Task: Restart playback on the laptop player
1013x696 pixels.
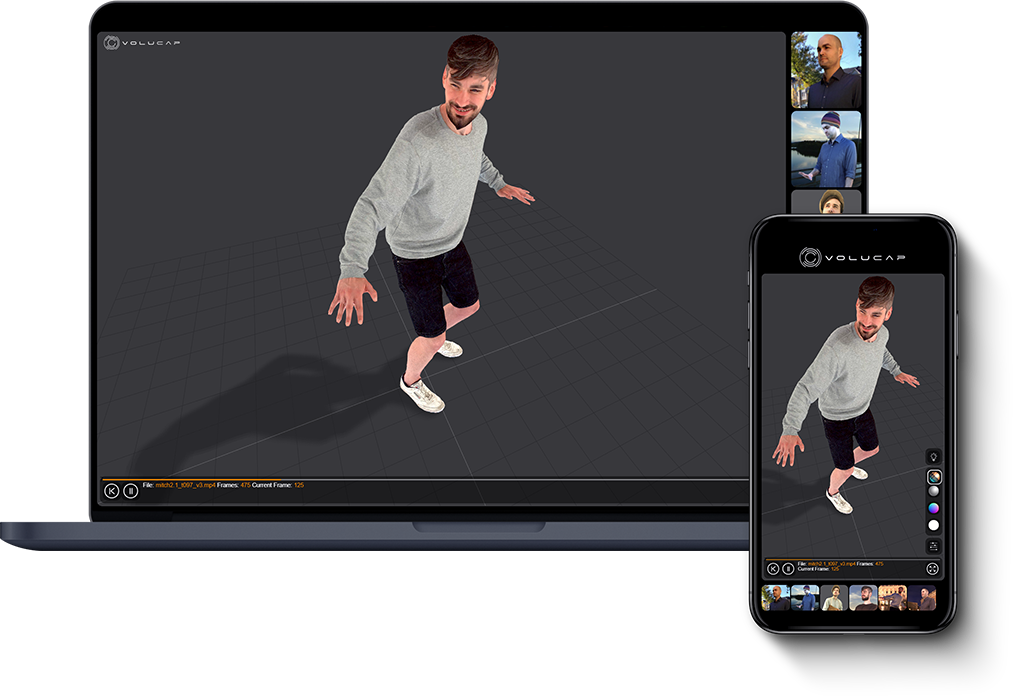Action: [x=112, y=490]
